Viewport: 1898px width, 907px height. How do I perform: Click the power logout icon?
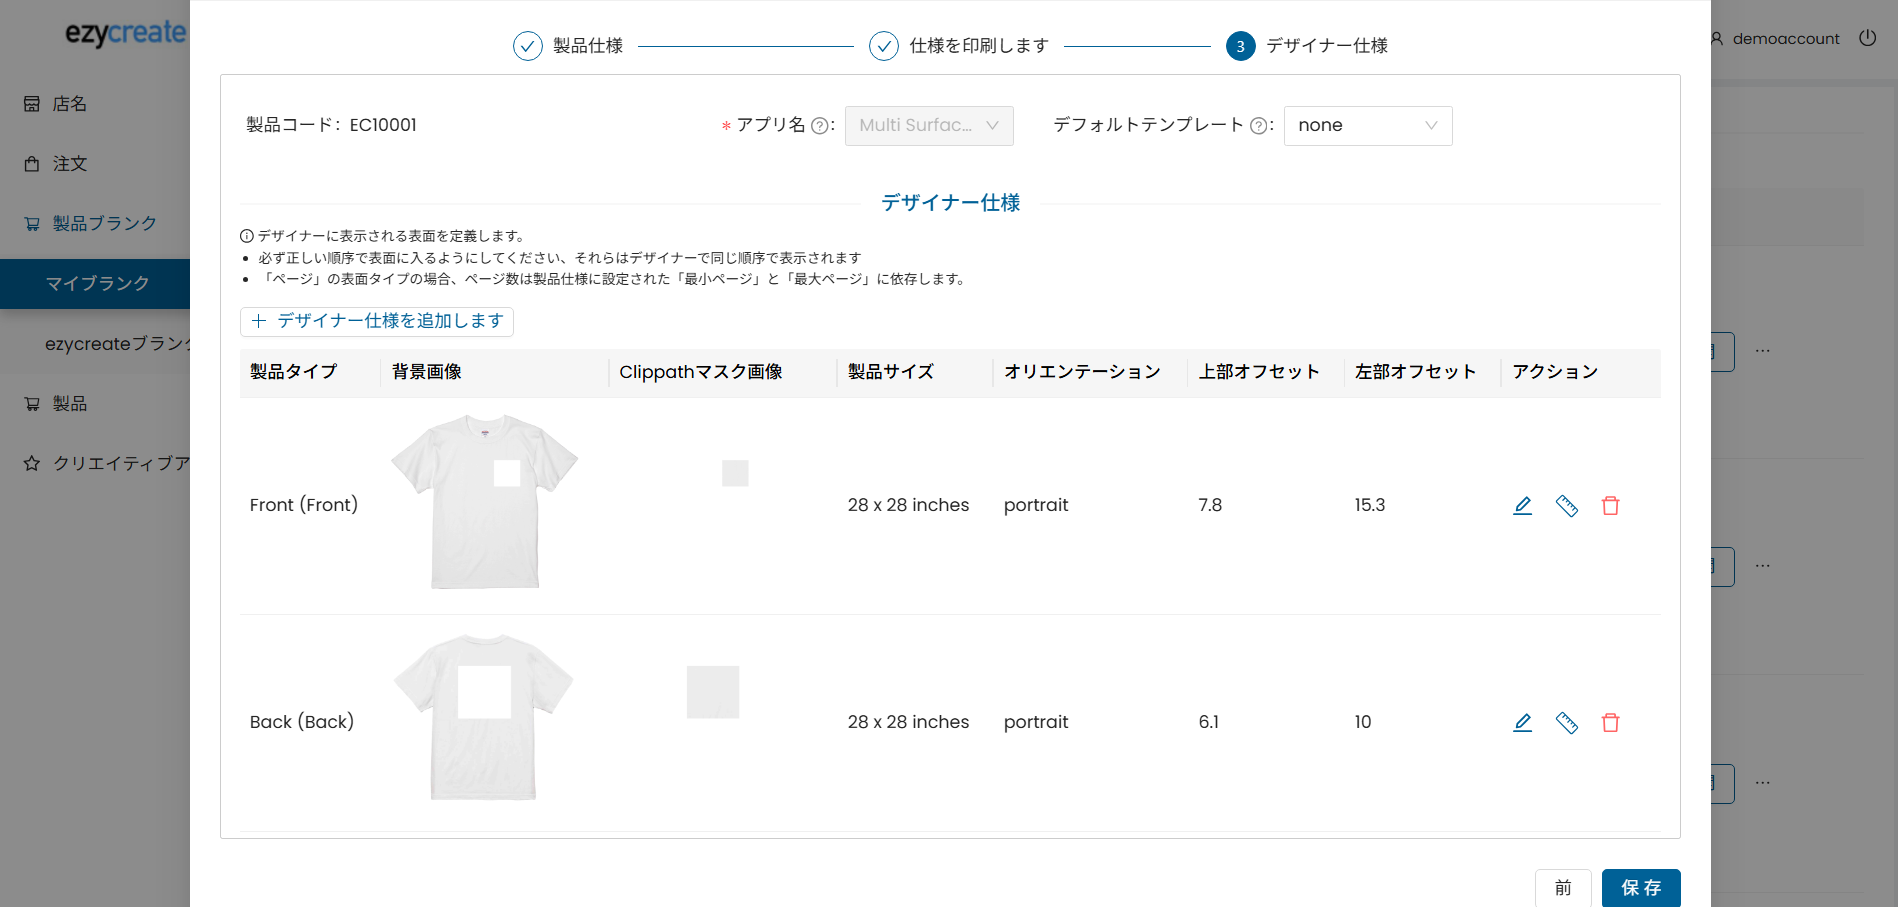pos(1867,38)
